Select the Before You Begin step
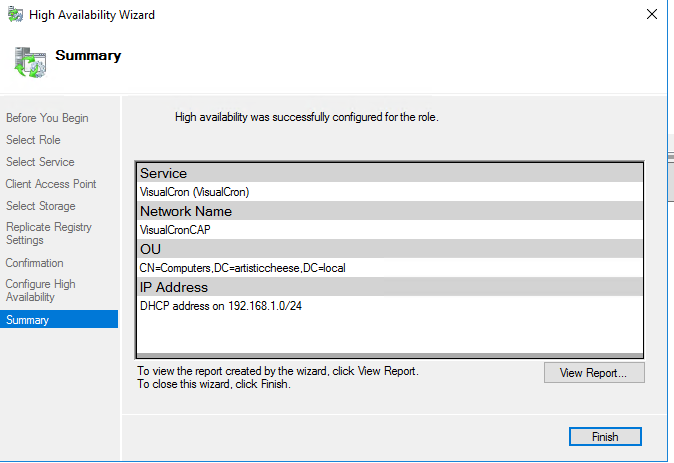The width and height of the screenshot is (674, 463). [x=47, y=118]
